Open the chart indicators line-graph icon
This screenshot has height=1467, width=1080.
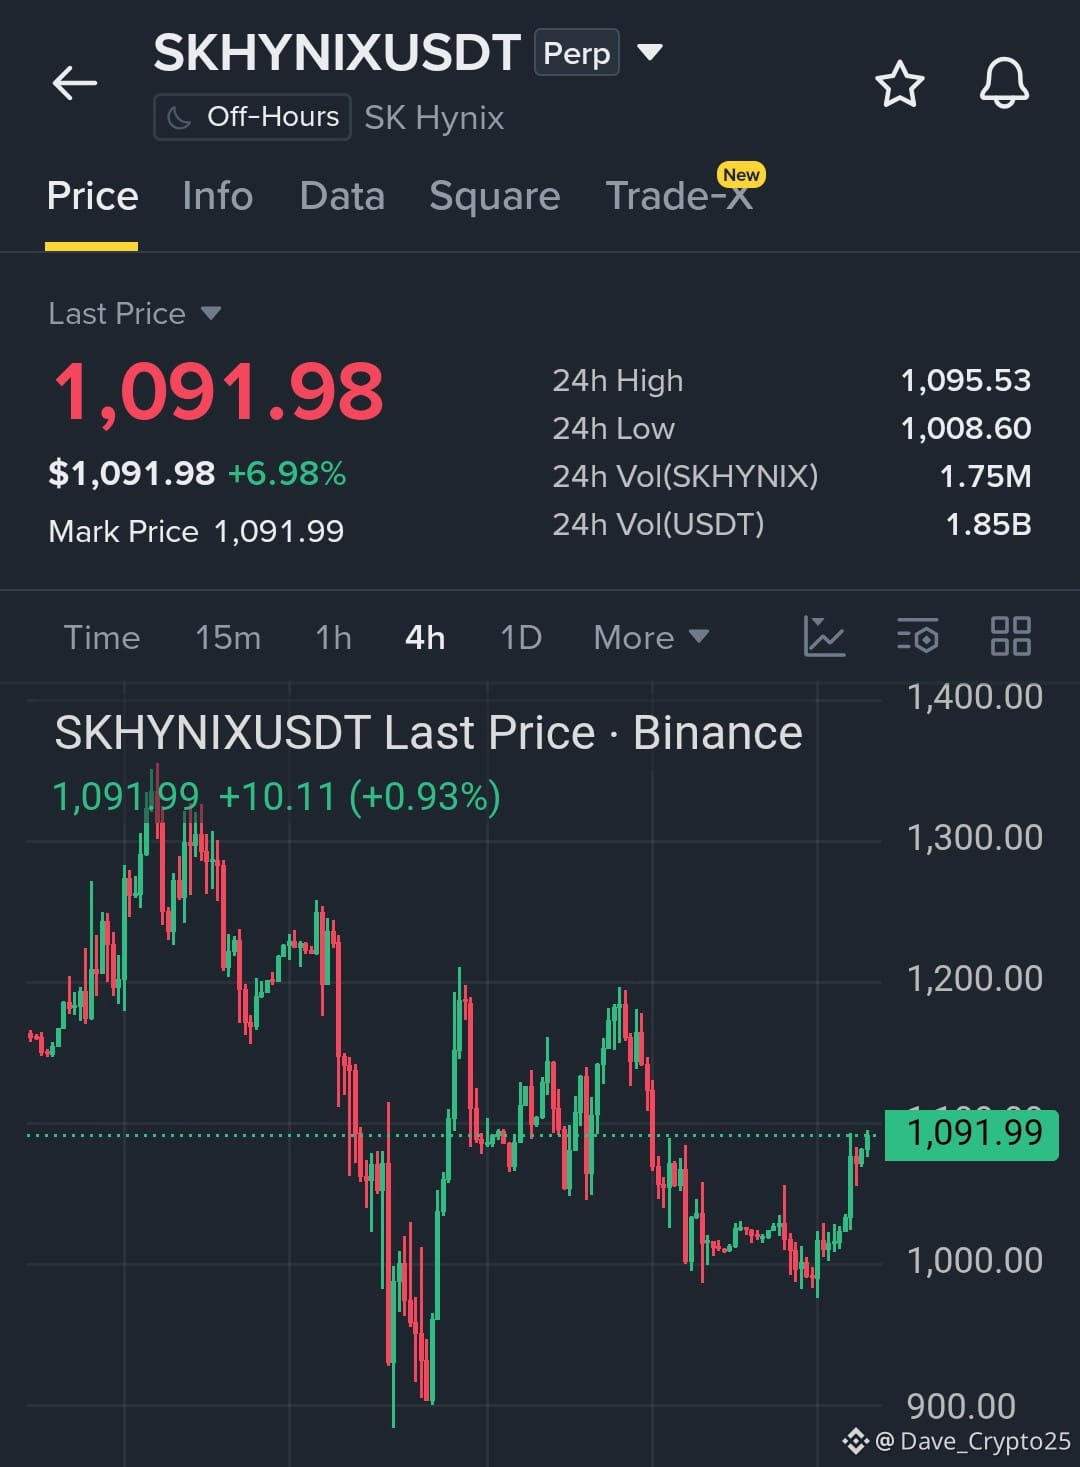click(824, 636)
